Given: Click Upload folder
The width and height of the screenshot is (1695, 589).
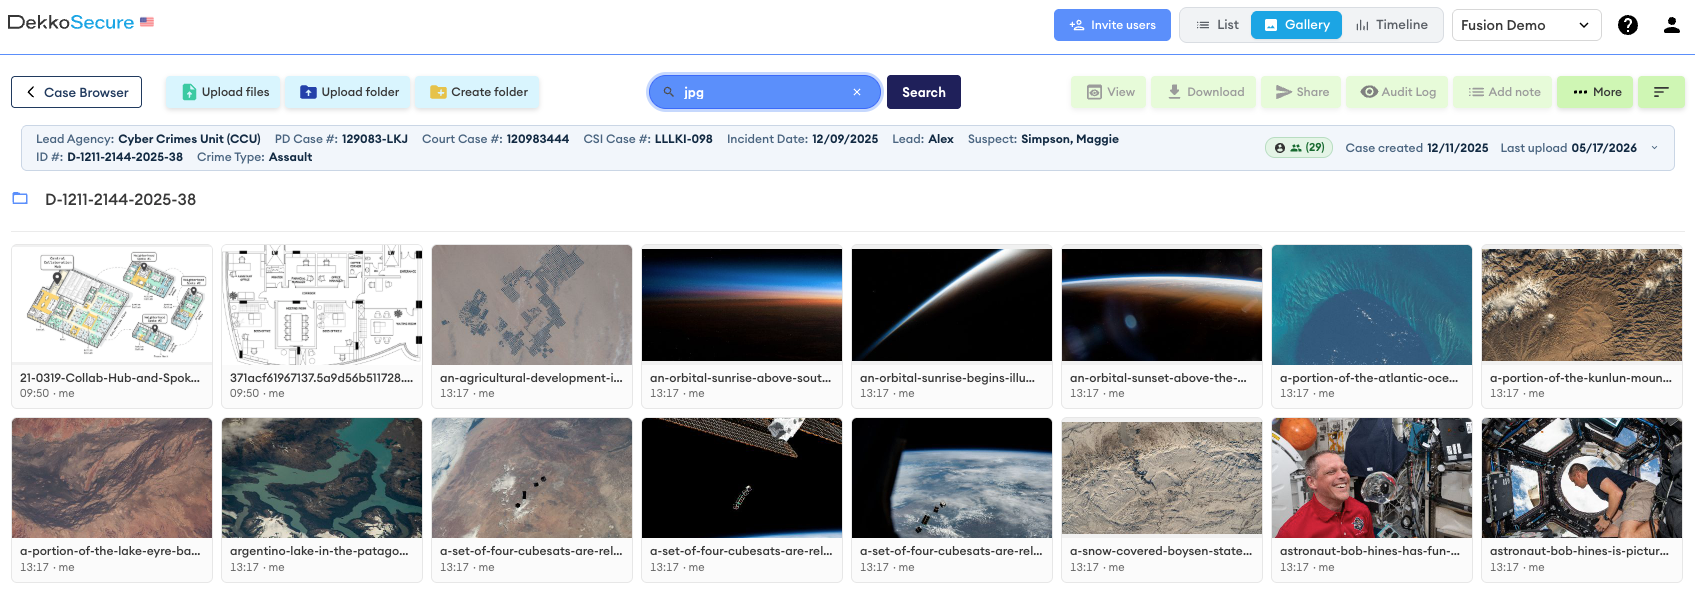Looking at the screenshot, I should pyautogui.click(x=350, y=92).
